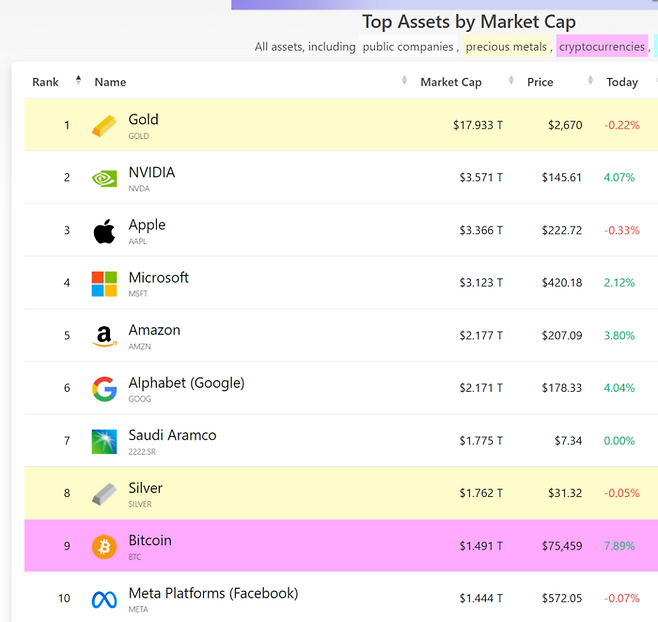658x622 pixels.
Task: Filter by cryptocurrencies tag
Action: pyautogui.click(x=601, y=47)
